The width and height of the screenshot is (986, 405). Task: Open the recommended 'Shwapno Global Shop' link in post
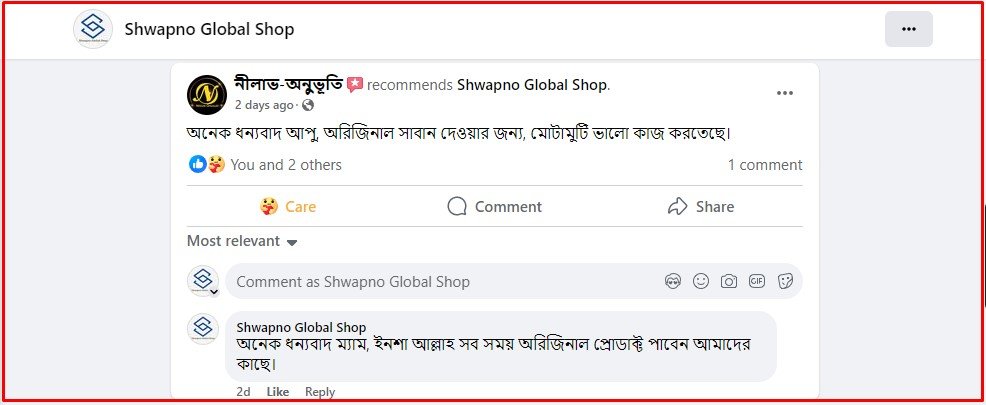point(532,85)
